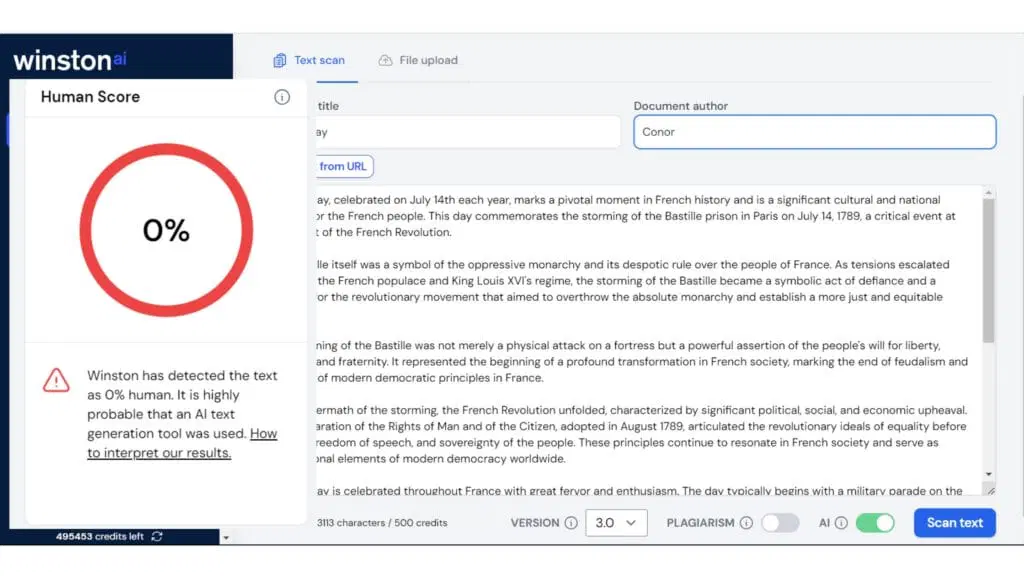The height and width of the screenshot is (576, 1024).
Task: Expand the small arrow beside credits left
Action: pyautogui.click(x=225, y=538)
